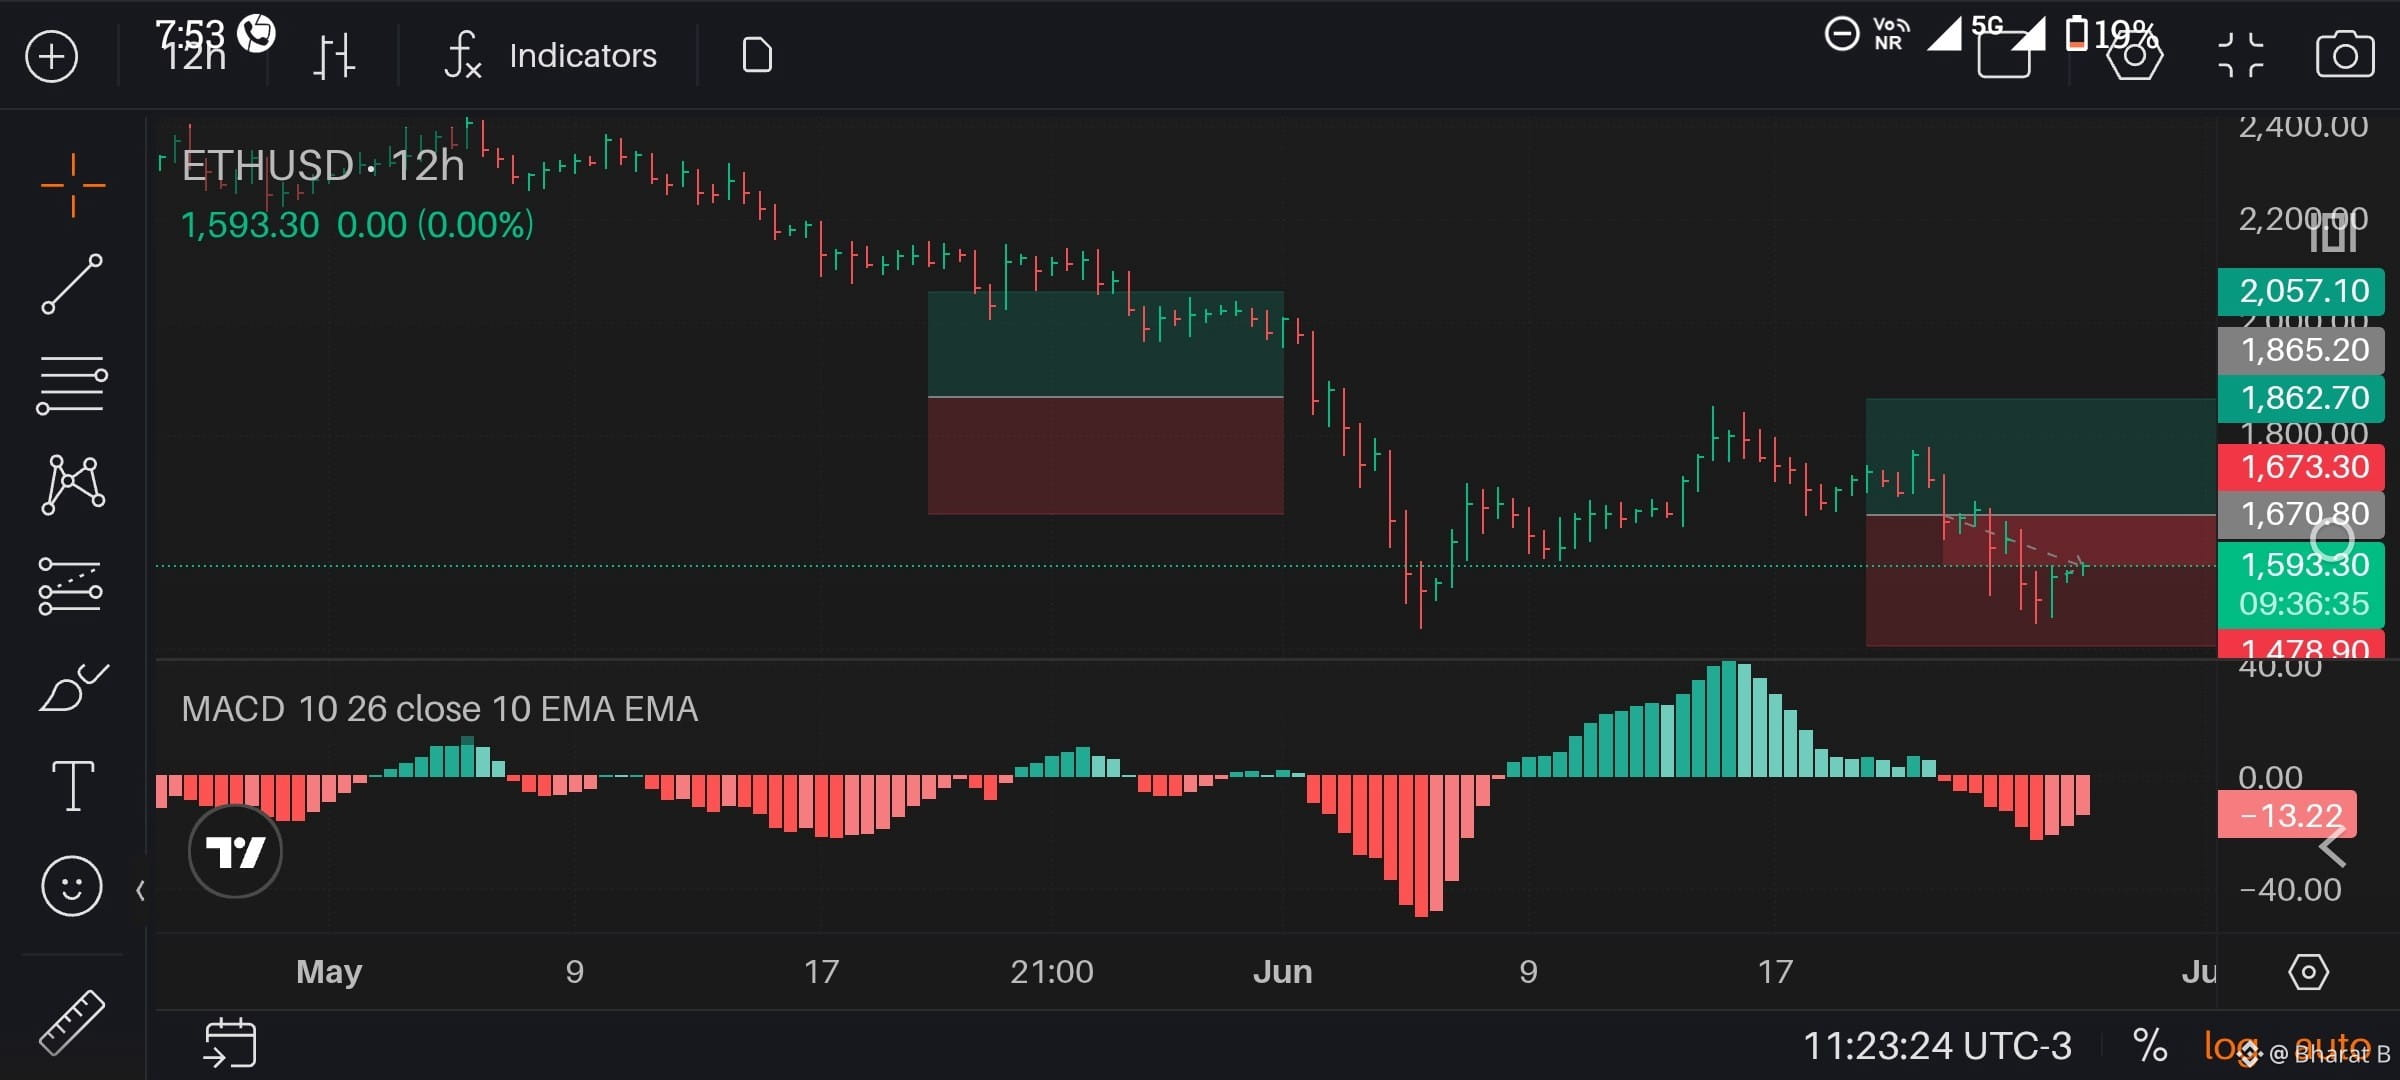
Task: Select the Fibonacci retracement tool
Action: coord(72,385)
